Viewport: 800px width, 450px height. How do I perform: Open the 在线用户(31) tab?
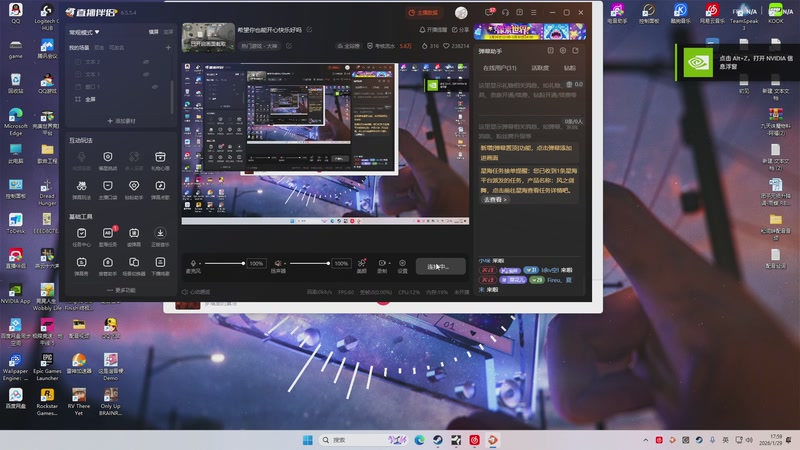coord(499,68)
